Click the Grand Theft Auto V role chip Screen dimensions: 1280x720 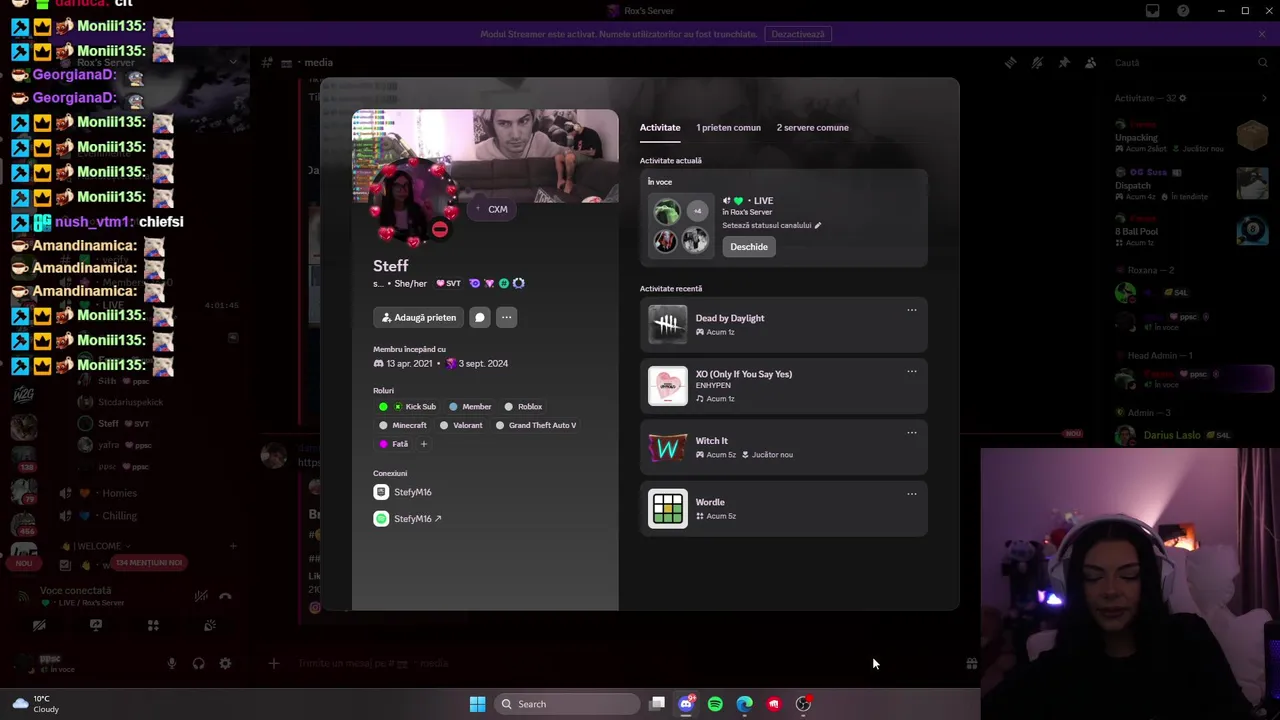536,425
